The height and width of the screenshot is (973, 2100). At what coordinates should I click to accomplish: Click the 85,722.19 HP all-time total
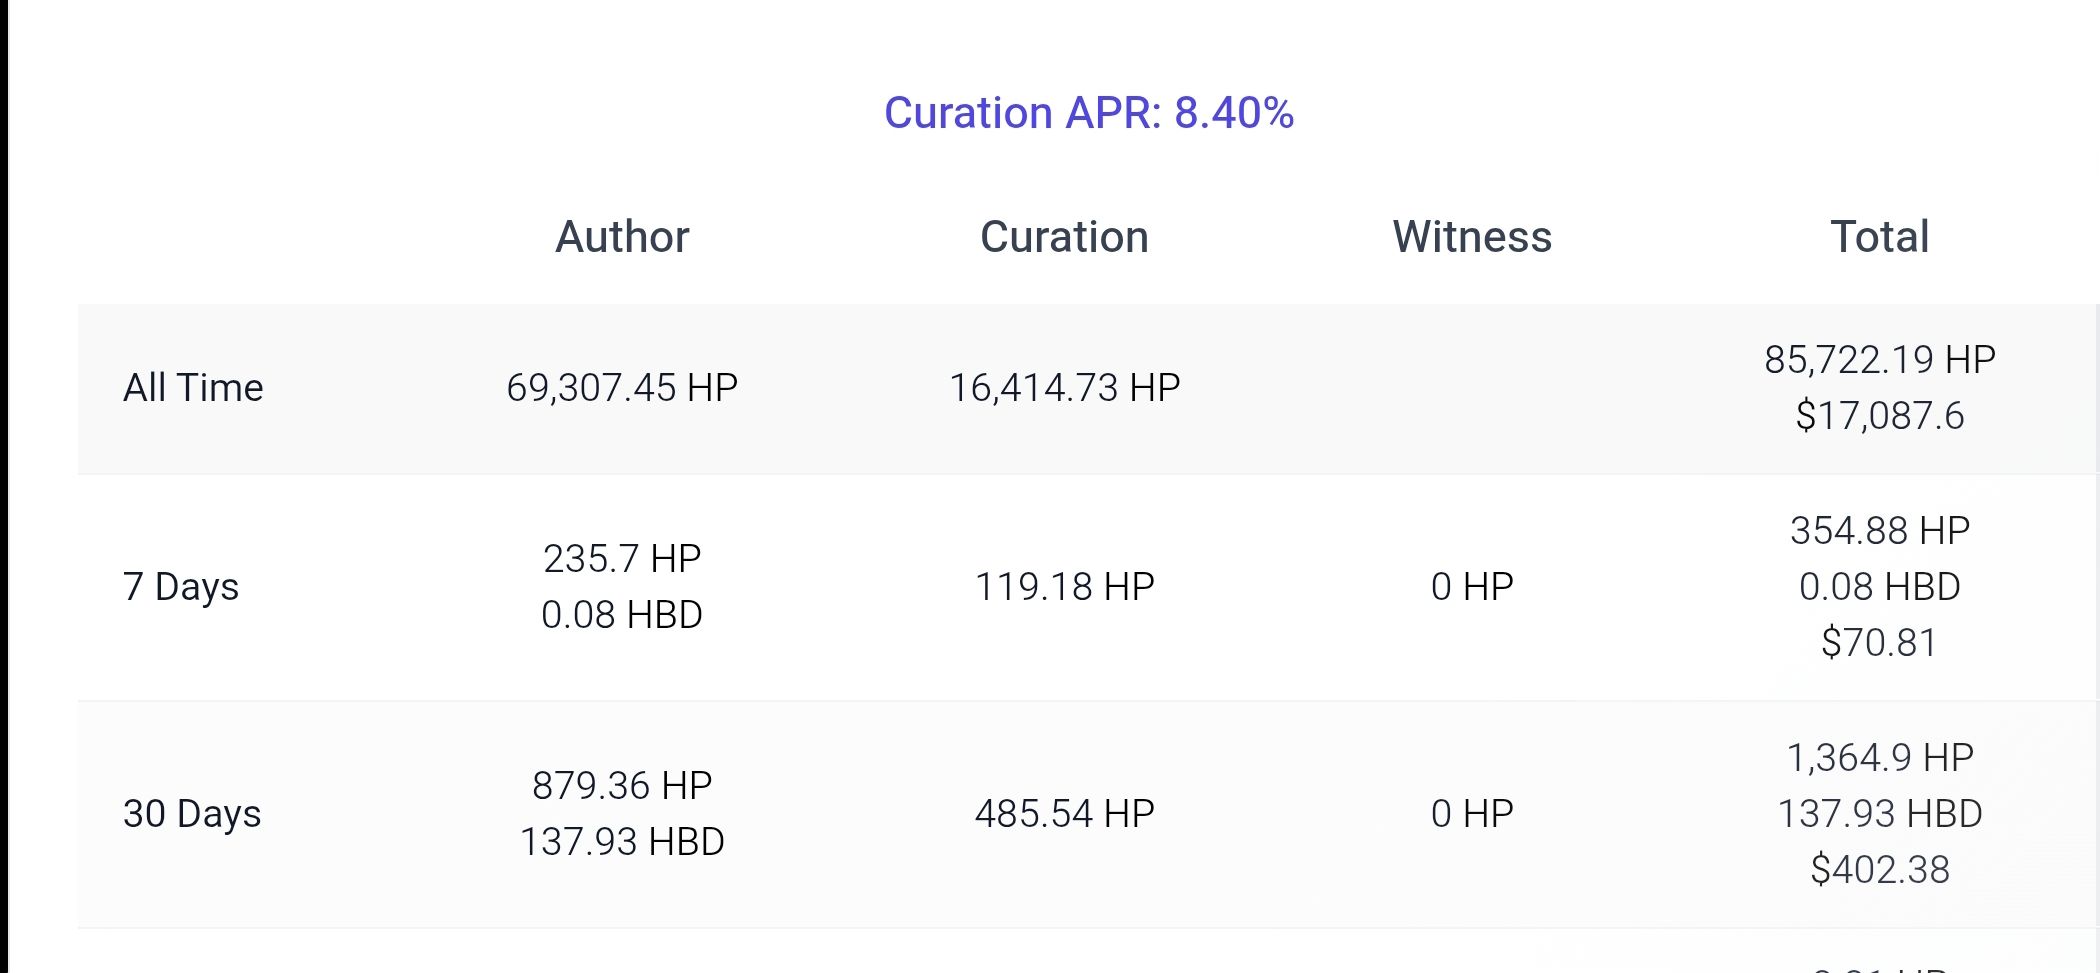(1879, 359)
